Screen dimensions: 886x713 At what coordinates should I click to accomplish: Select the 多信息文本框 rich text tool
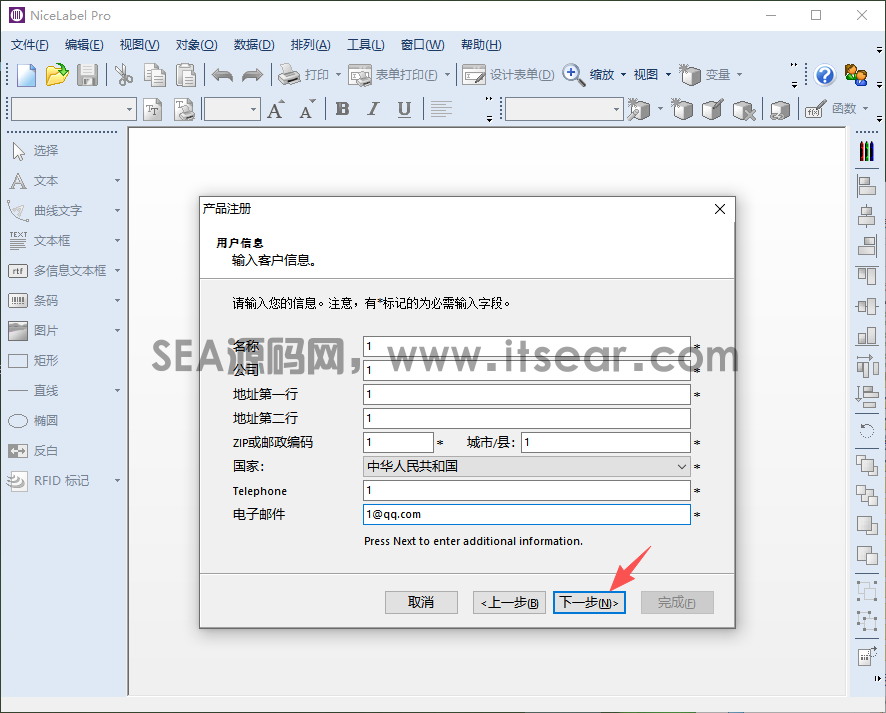57,271
